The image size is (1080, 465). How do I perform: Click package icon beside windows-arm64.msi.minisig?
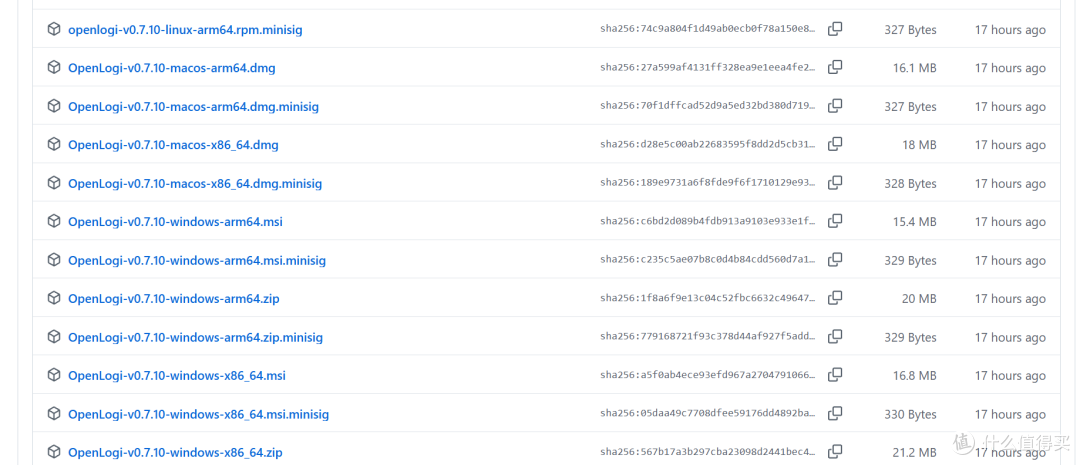54,260
